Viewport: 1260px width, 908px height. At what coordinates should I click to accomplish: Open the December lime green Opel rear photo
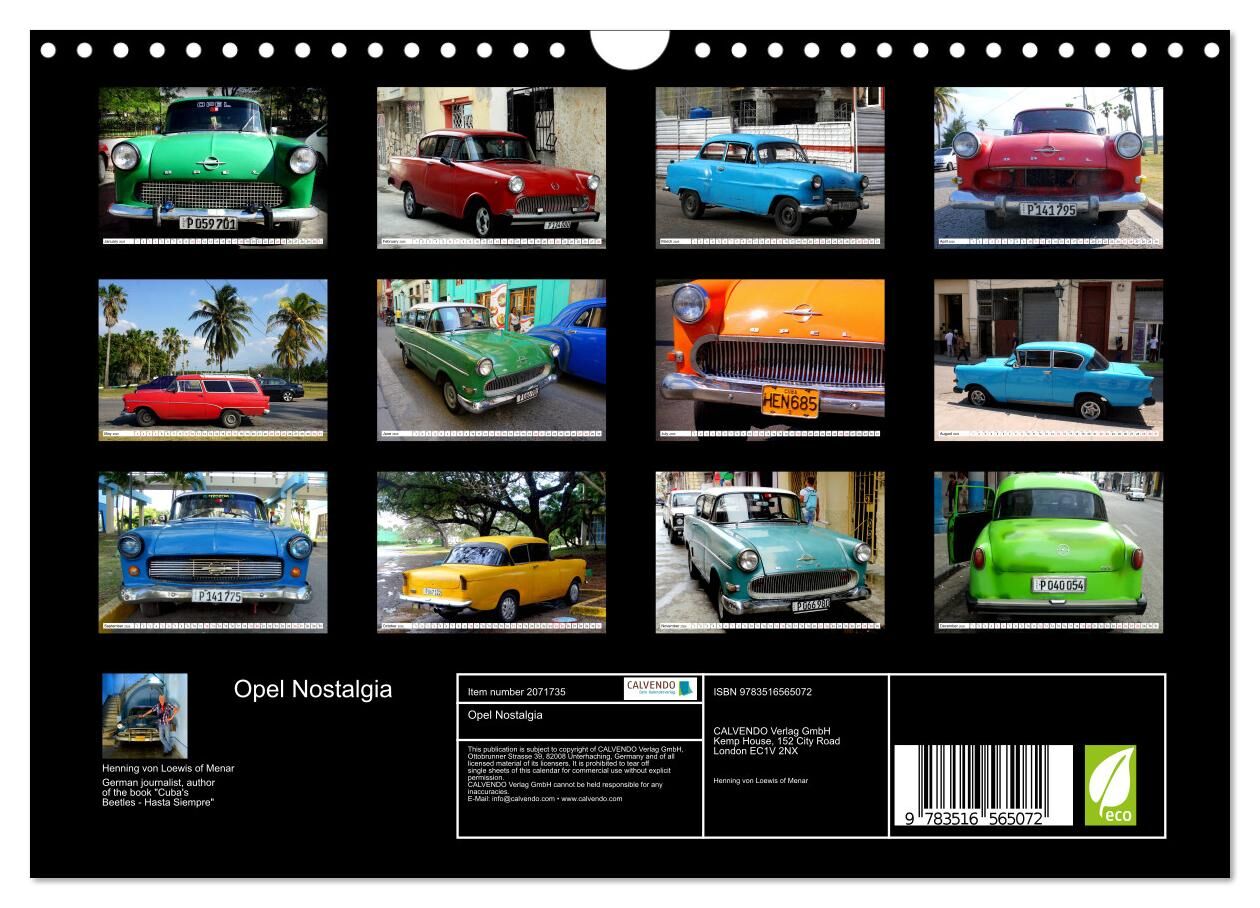(1048, 548)
